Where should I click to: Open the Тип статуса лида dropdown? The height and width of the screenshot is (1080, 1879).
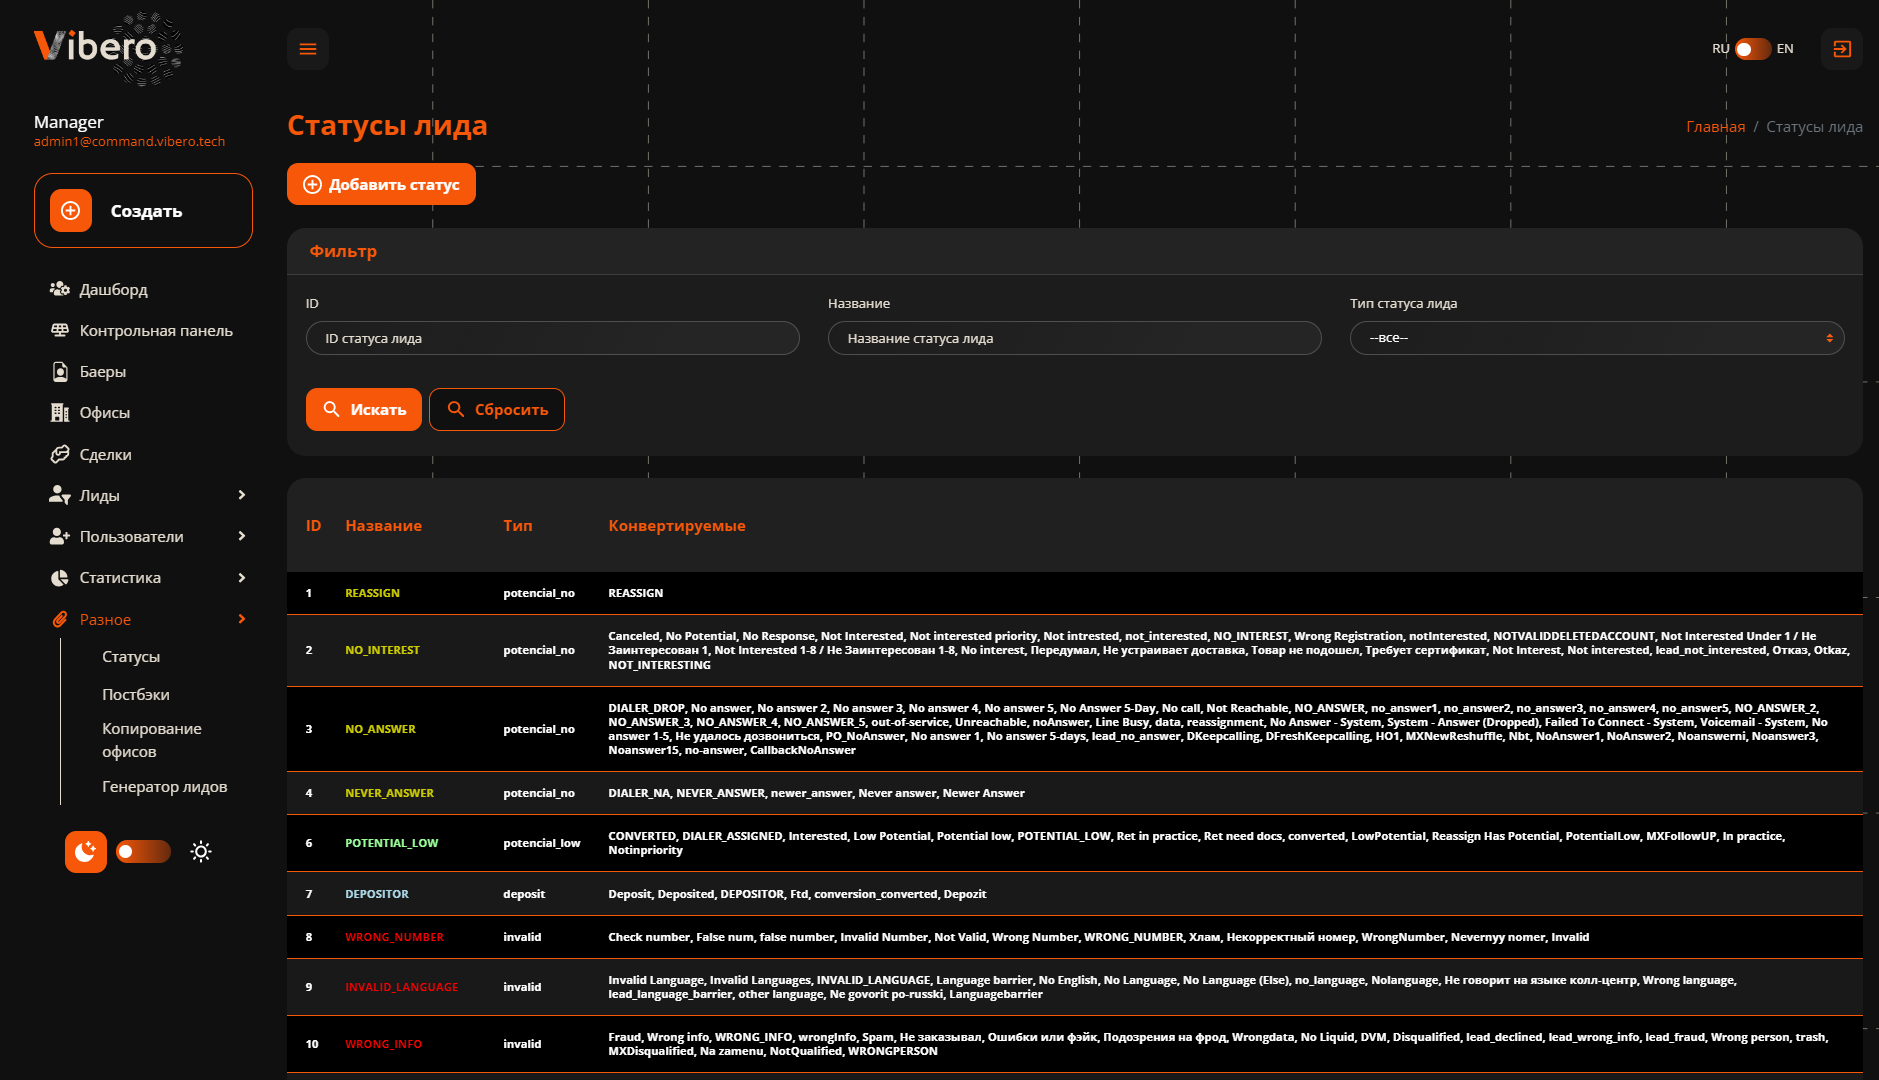coord(1597,338)
